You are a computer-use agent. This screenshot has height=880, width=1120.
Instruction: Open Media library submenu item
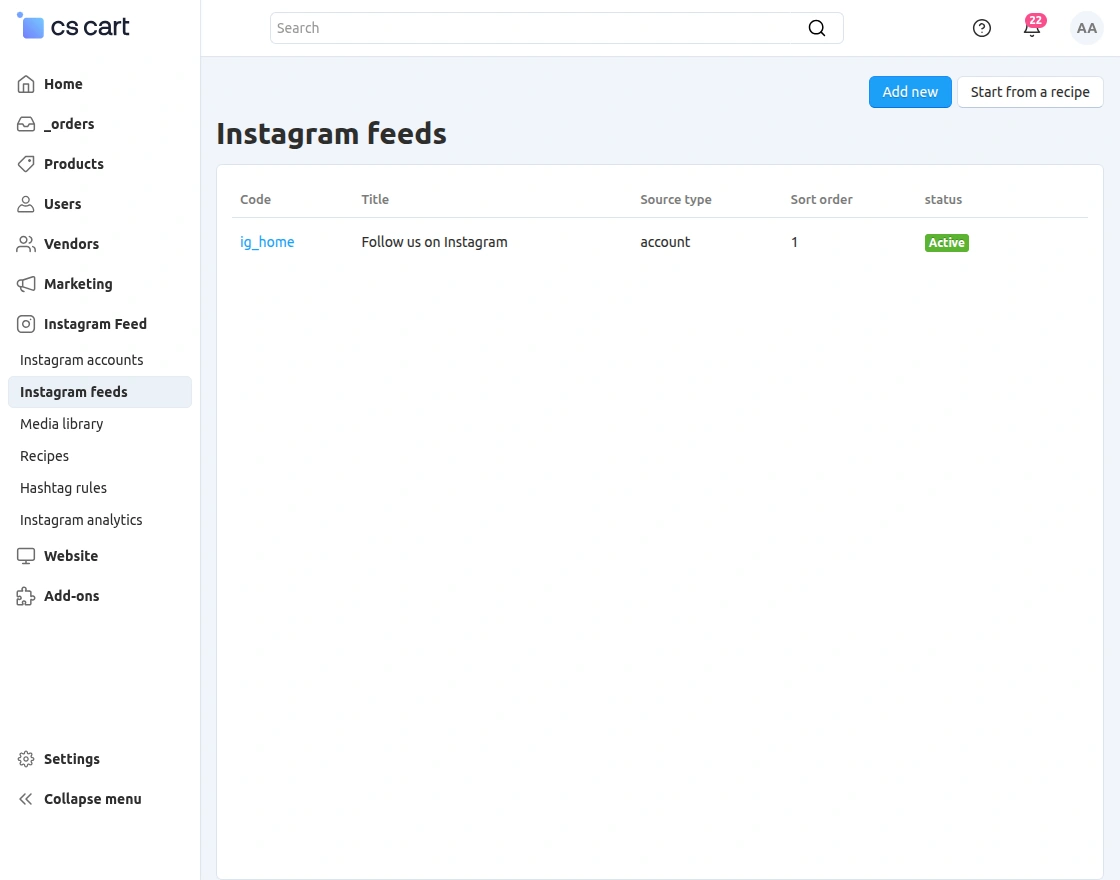point(61,424)
